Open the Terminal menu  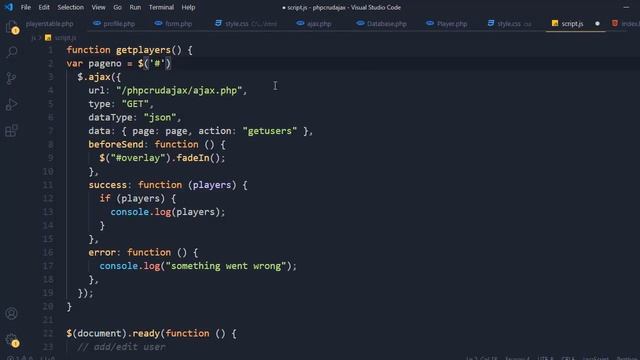(x=161, y=7)
